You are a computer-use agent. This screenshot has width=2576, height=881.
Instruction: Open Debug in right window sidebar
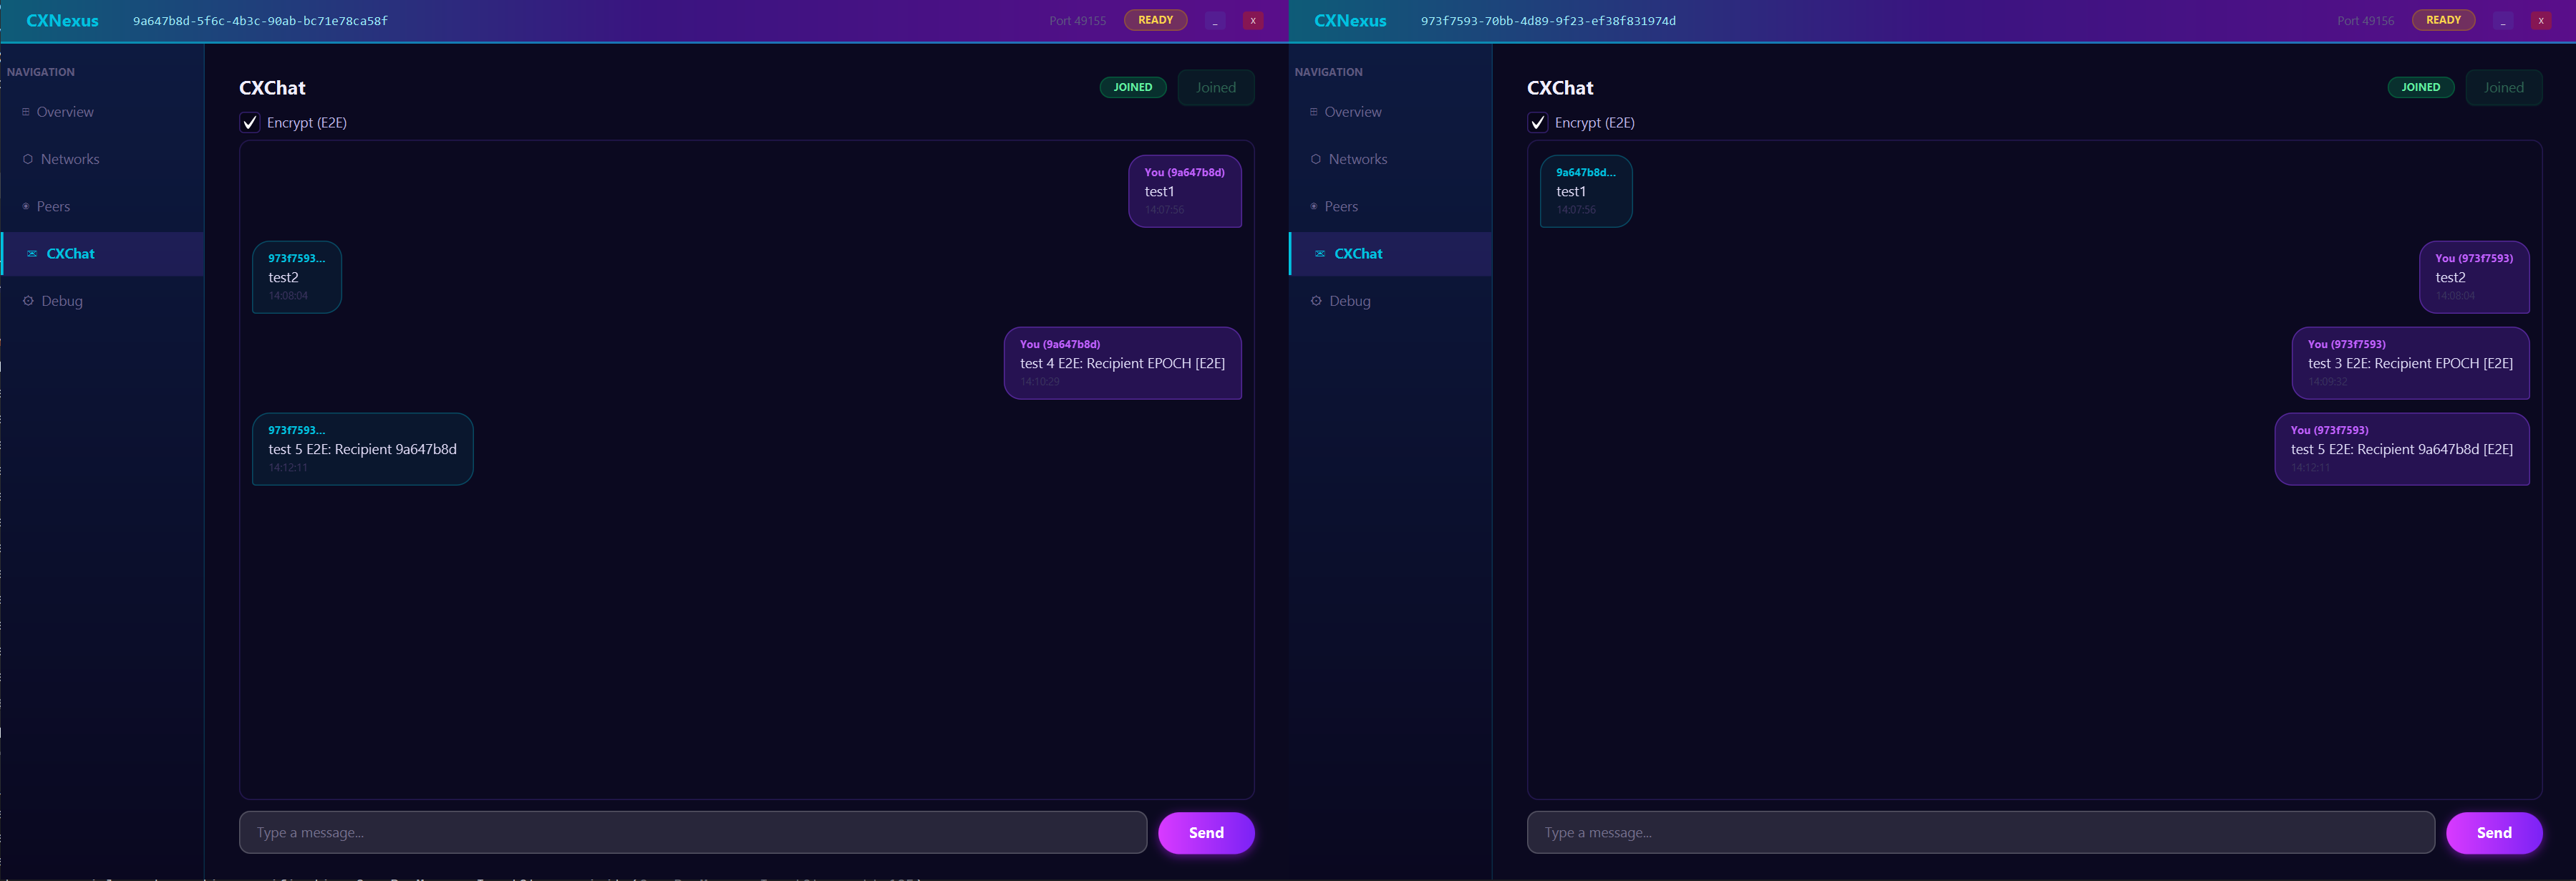point(1390,301)
